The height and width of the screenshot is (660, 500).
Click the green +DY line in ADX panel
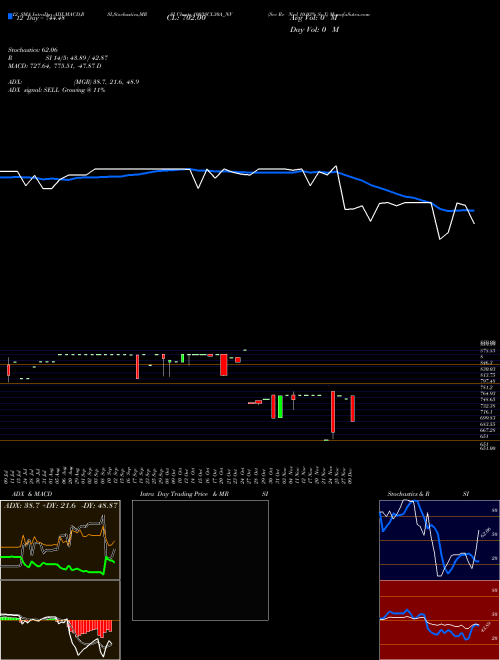[x=51, y=565]
